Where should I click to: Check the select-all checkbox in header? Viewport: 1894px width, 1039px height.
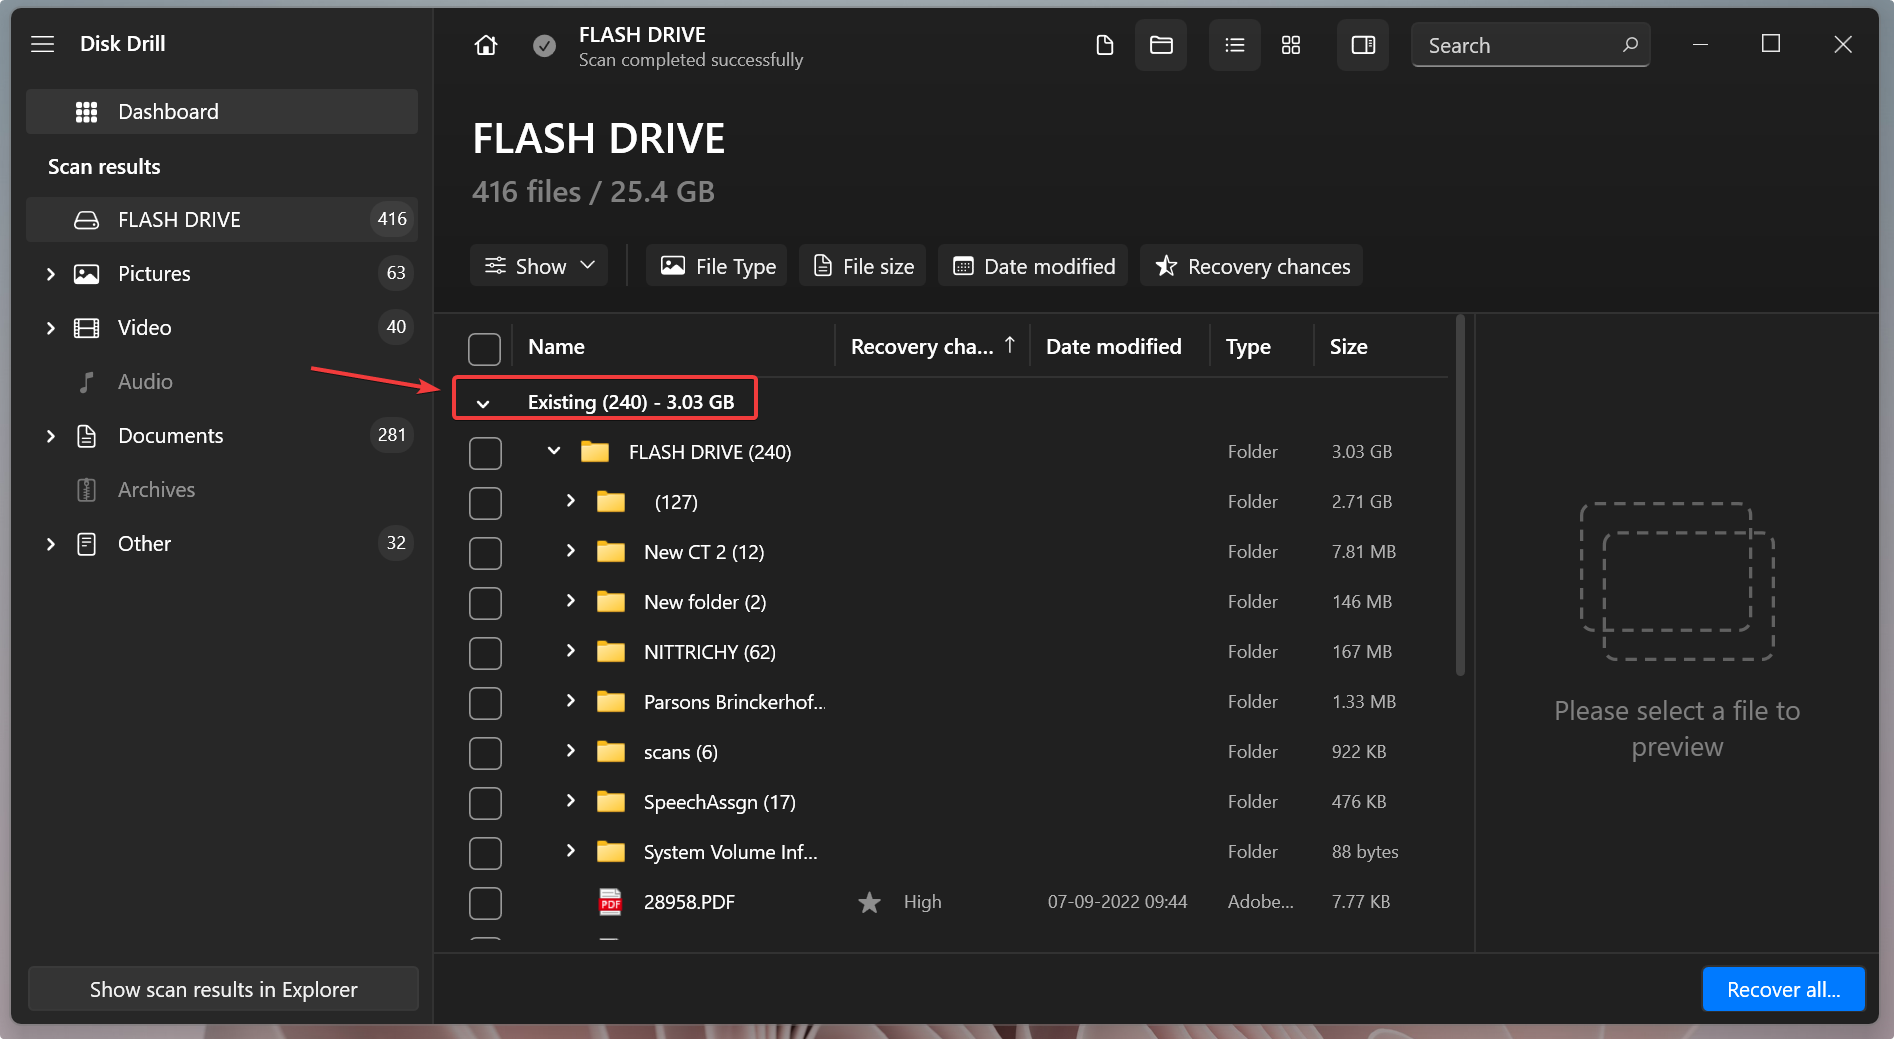[485, 348]
